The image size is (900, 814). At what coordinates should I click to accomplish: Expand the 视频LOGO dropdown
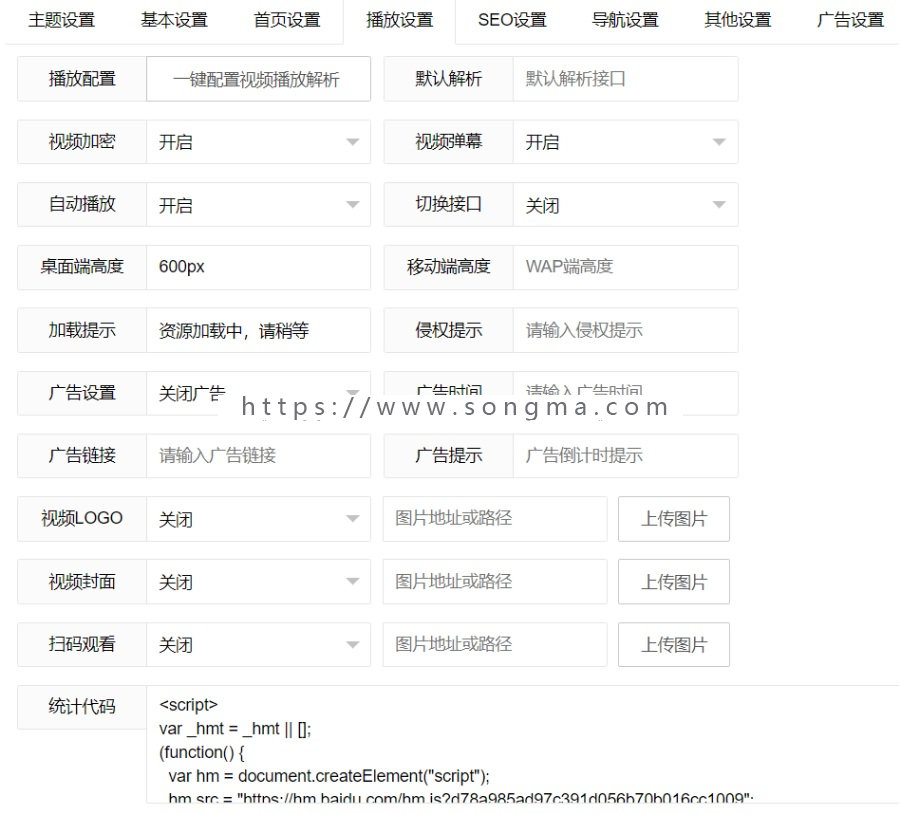258,519
